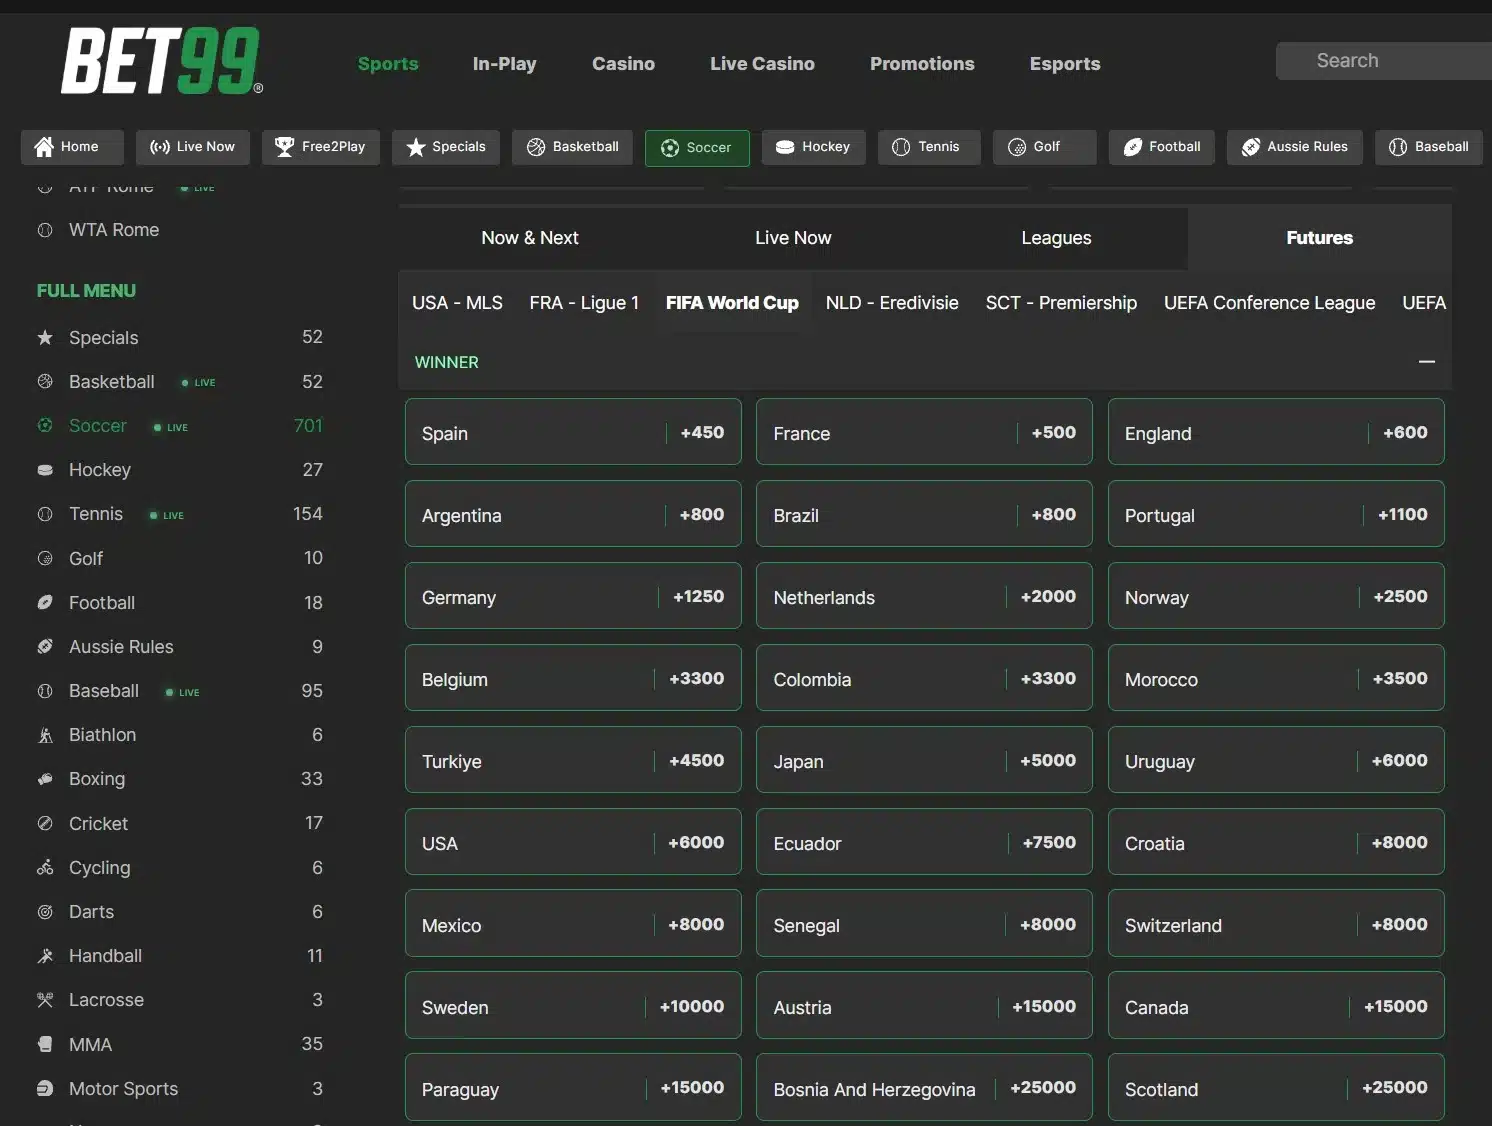Click the Cycling icon in sidebar

(x=45, y=867)
